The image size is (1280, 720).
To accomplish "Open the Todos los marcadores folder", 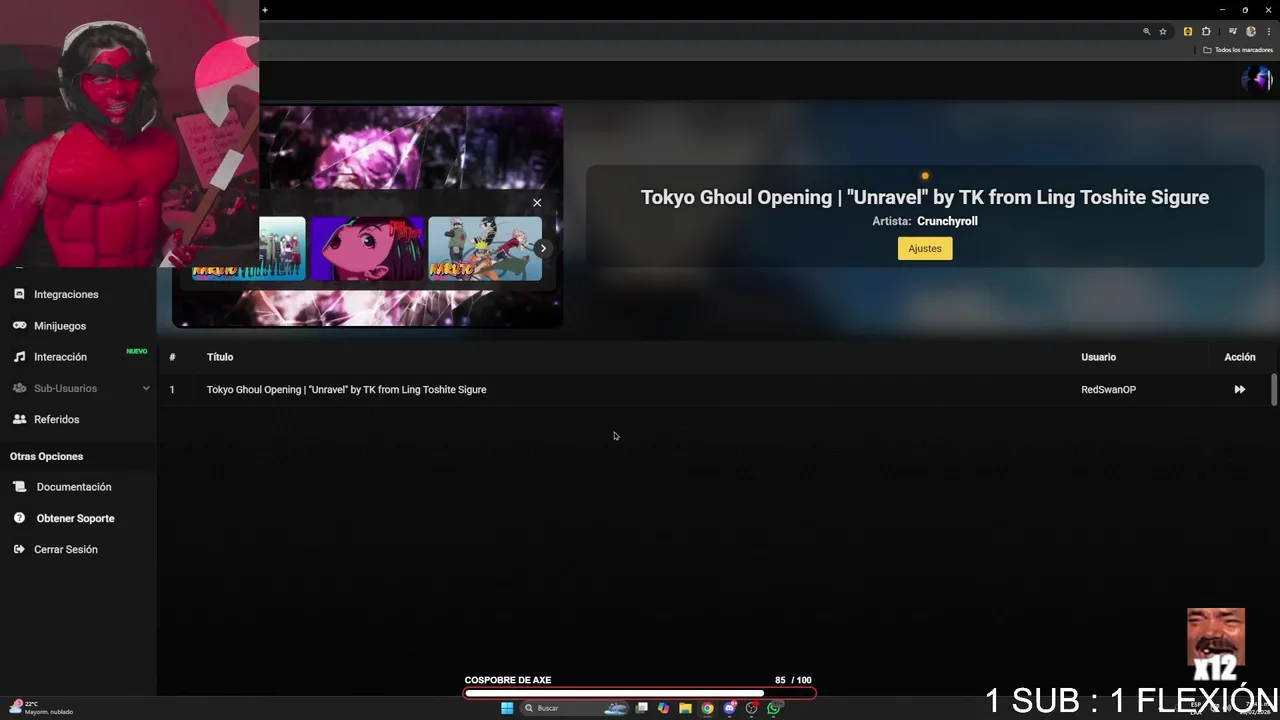I will coord(1238,50).
